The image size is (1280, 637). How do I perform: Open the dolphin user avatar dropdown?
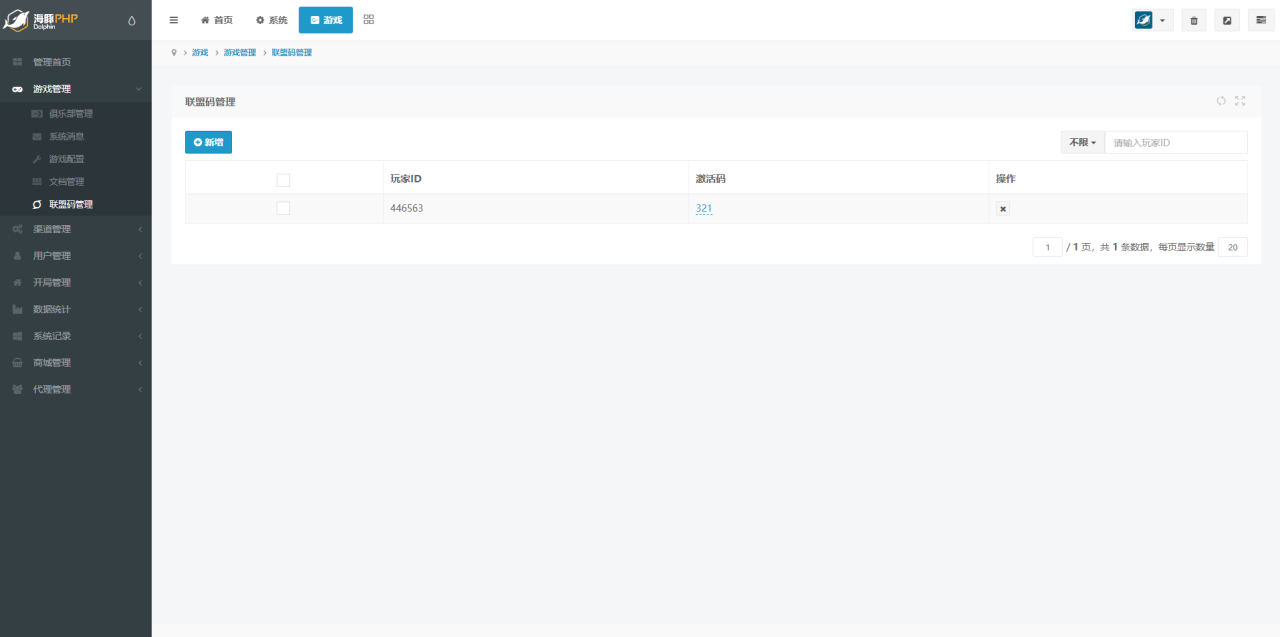pos(1152,20)
